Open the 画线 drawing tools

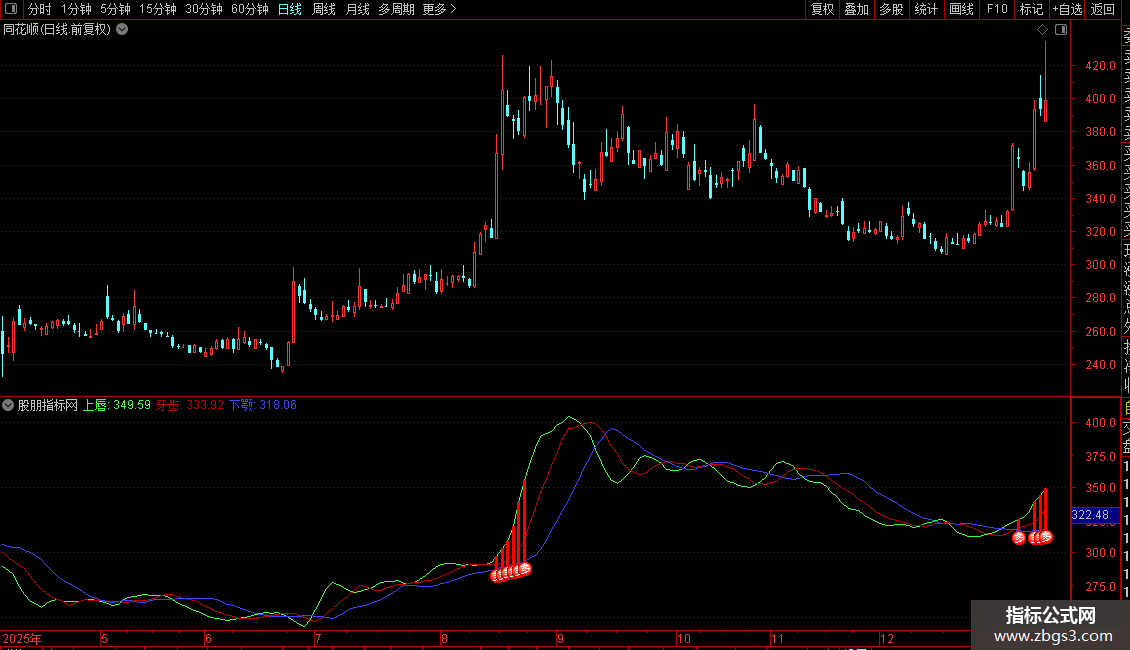pyautogui.click(x=961, y=9)
